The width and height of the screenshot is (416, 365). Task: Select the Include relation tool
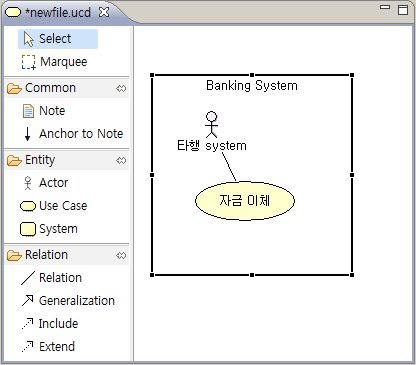click(x=50, y=324)
